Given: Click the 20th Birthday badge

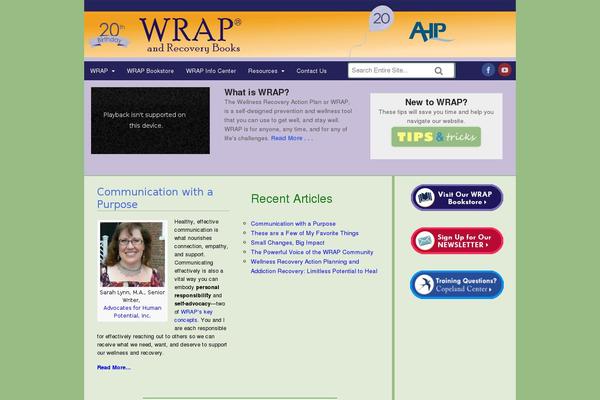Looking at the screenshot, I should click(x=109, y=35).
